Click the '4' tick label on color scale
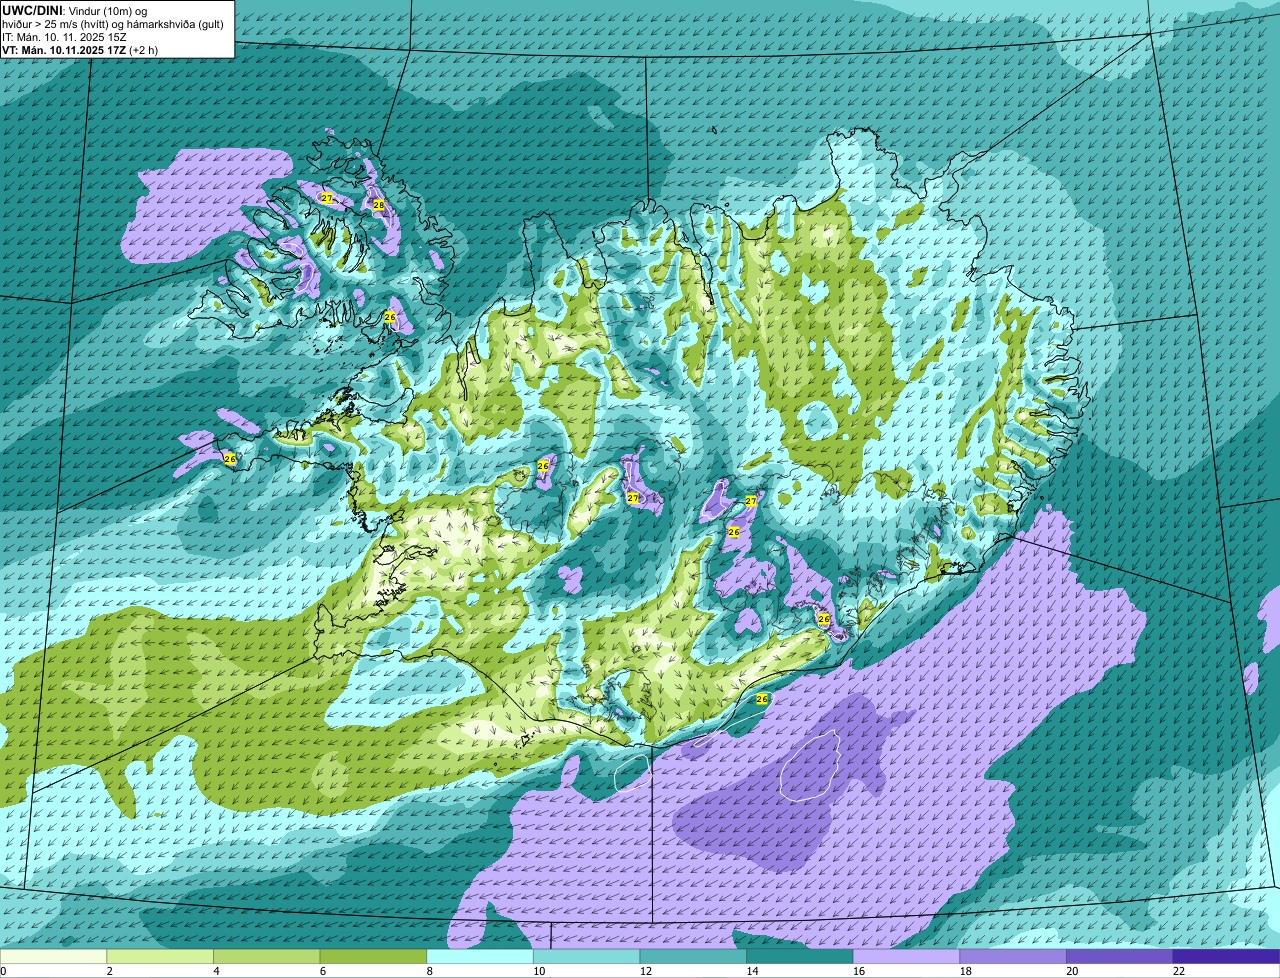 (217, 971)
